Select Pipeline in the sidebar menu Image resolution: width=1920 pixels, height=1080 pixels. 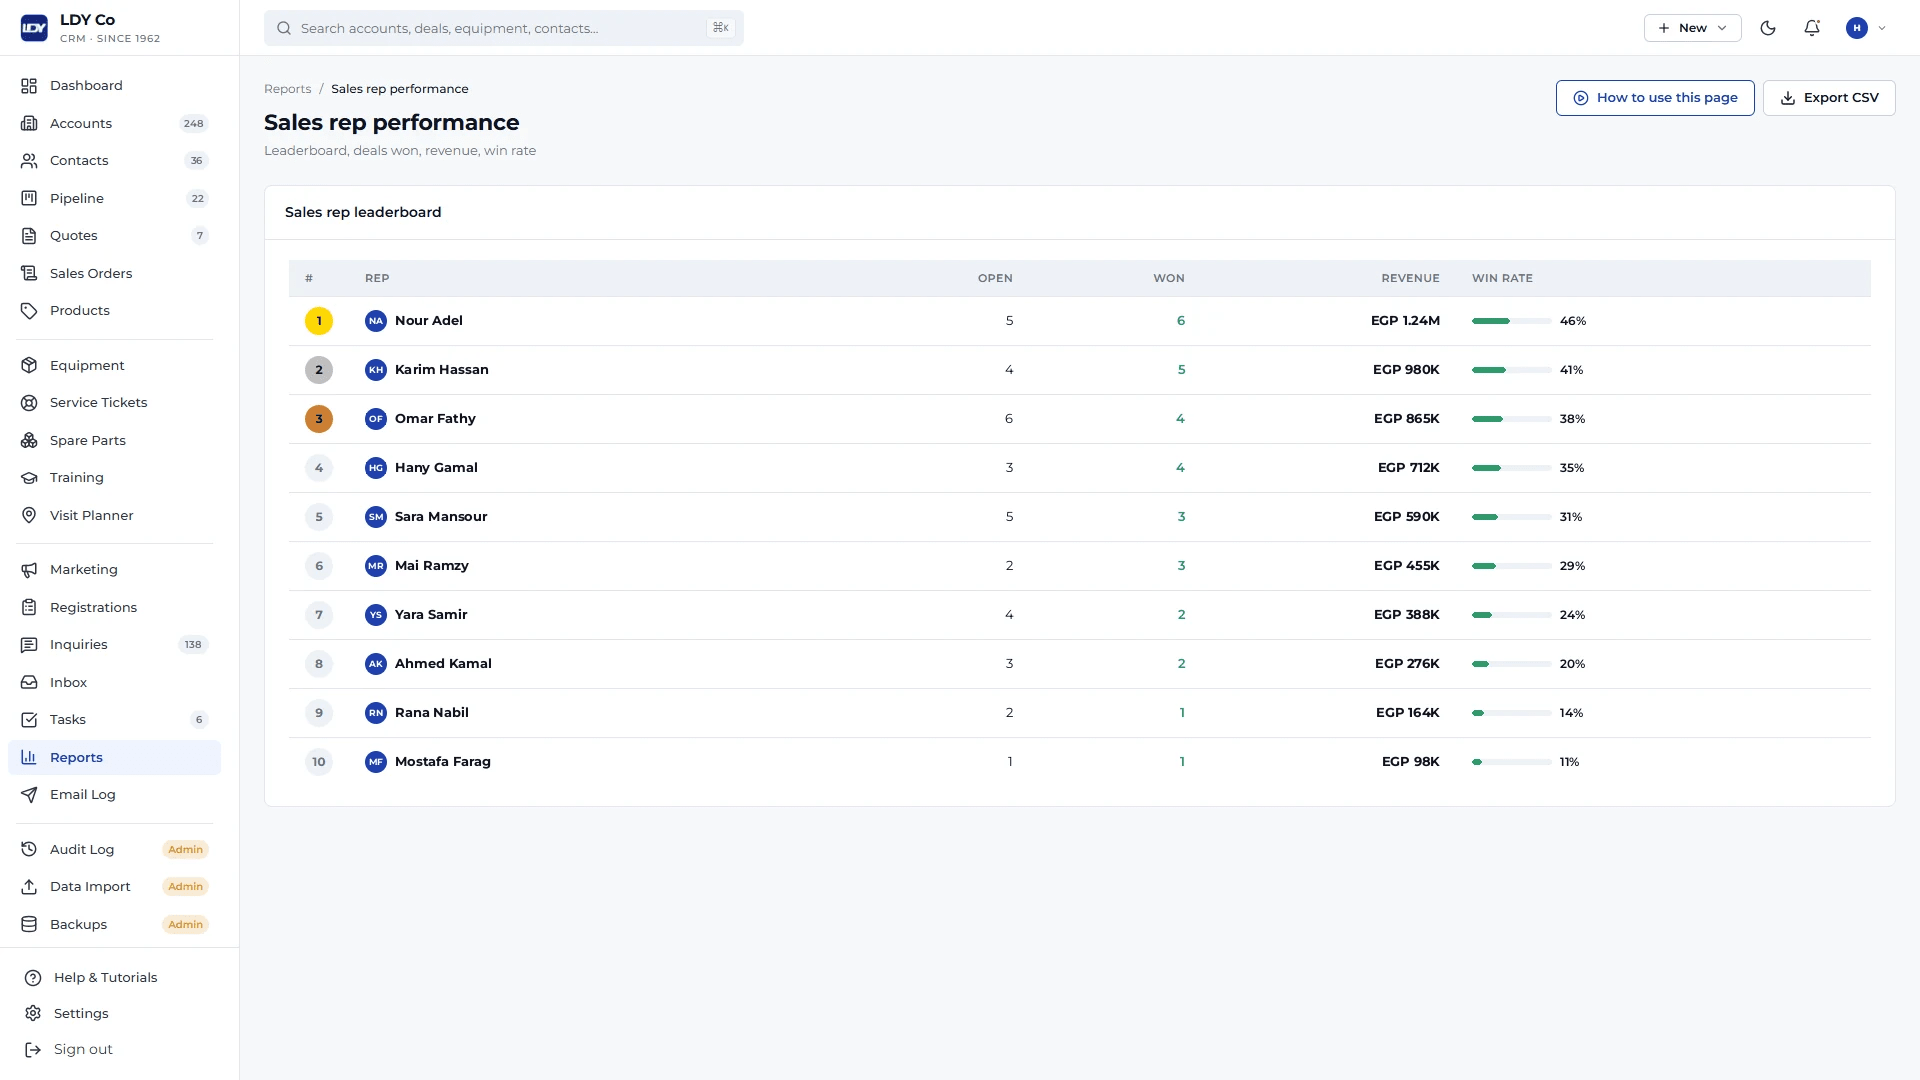(114, 198)
